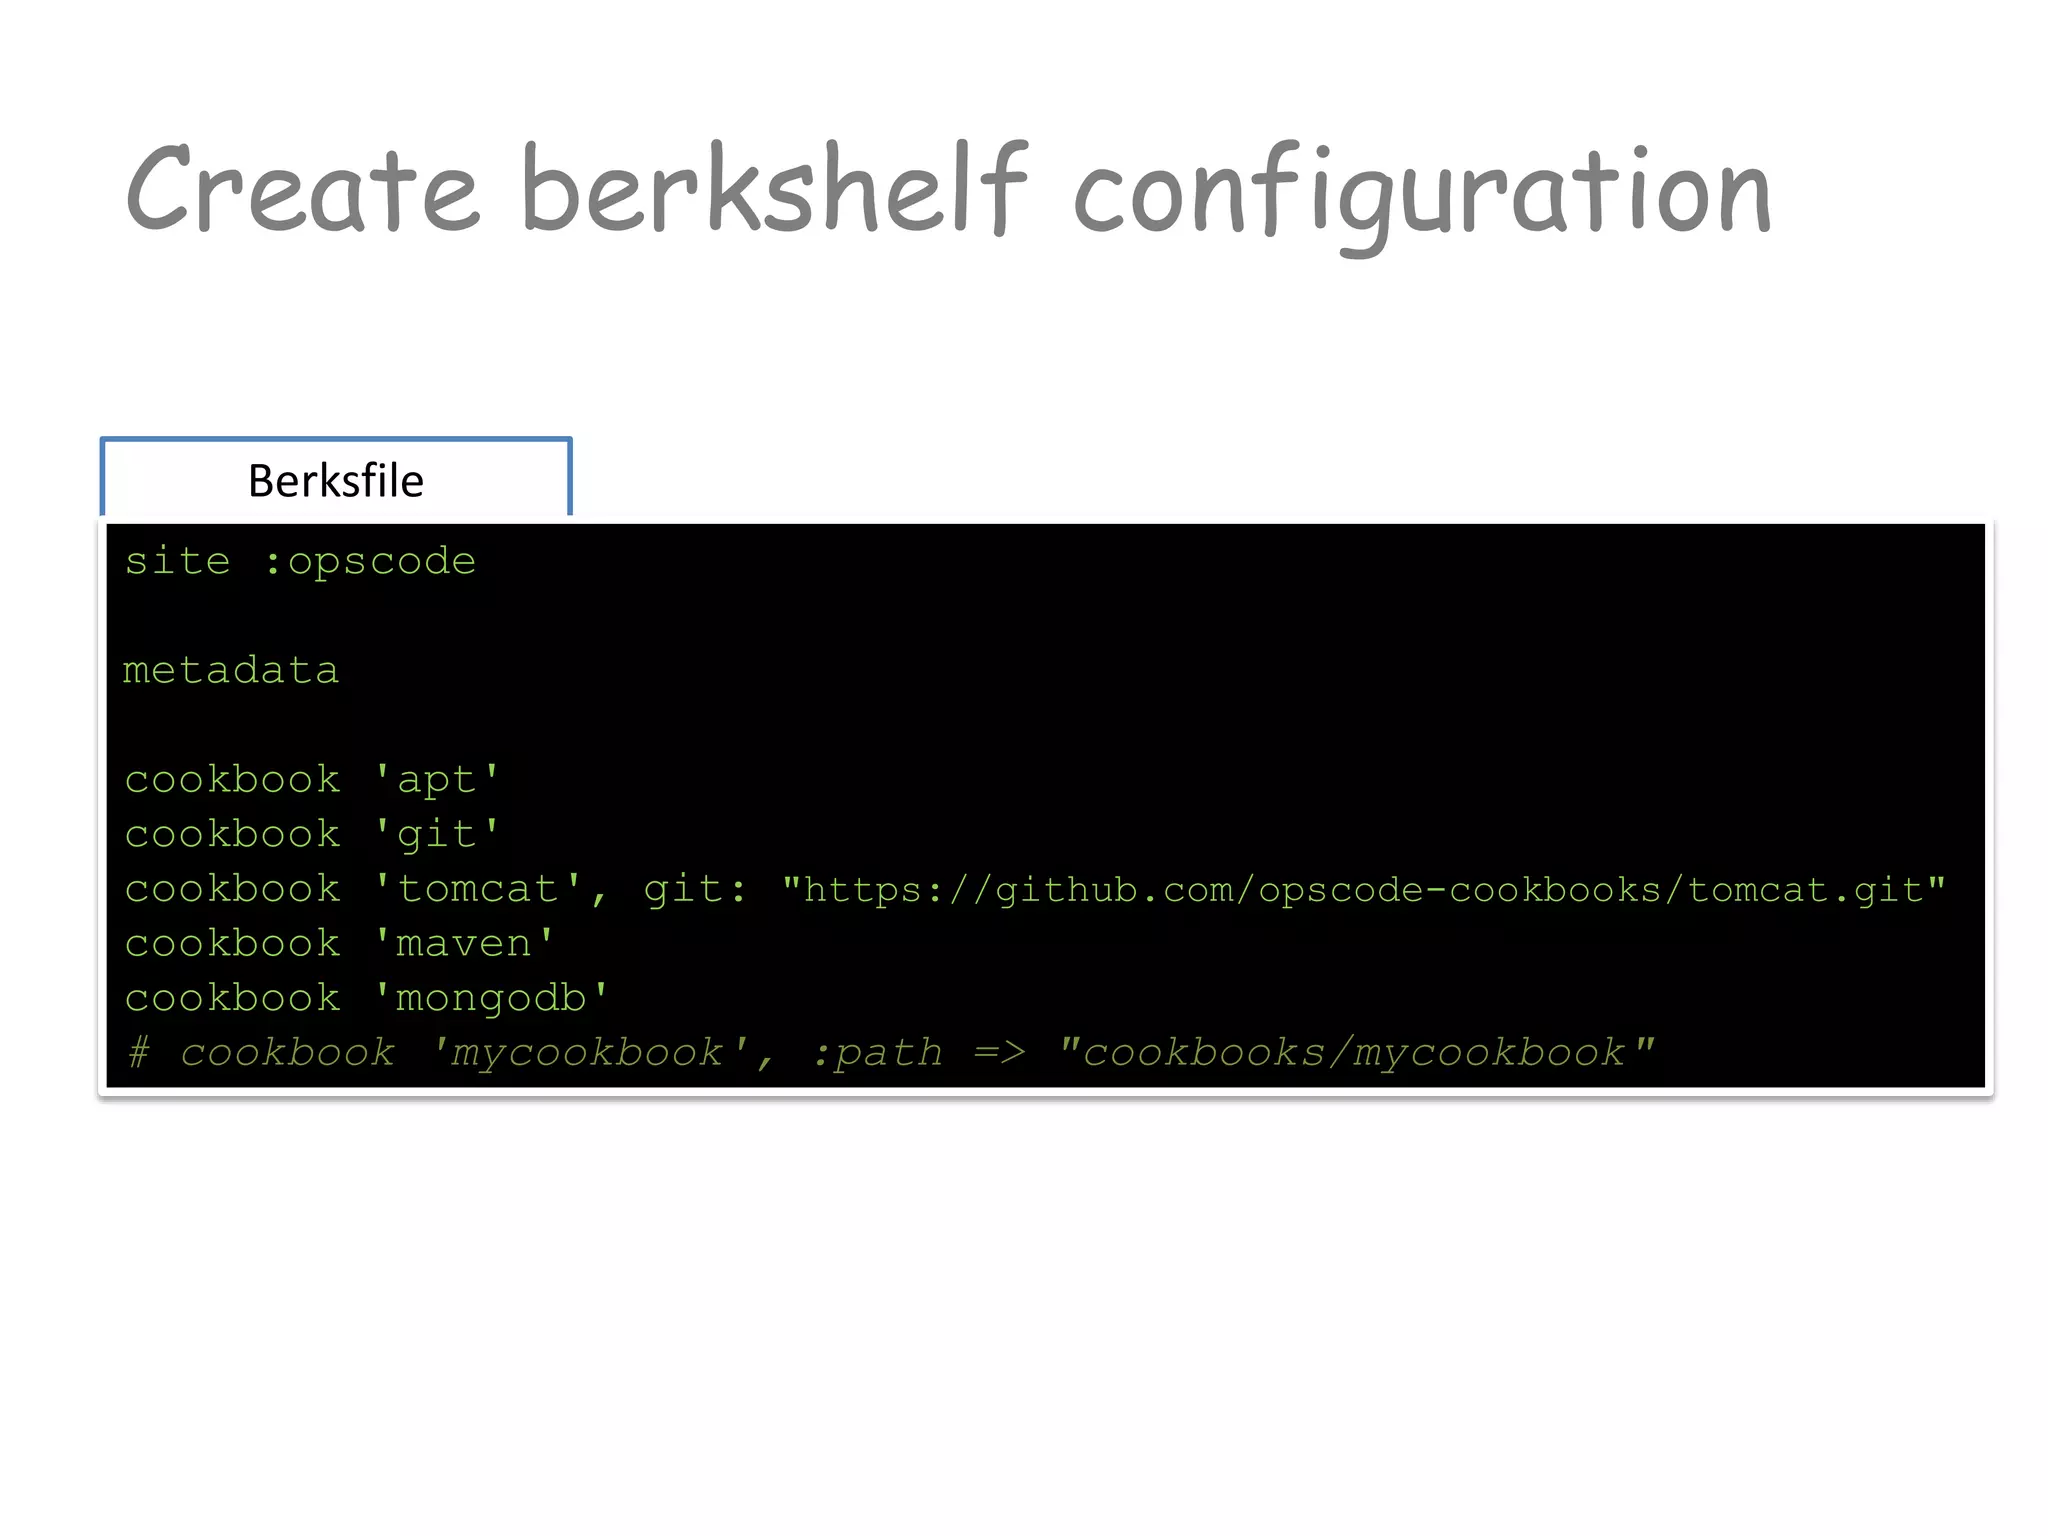Click the 'git' cookbook name
The height and width of the screenshot is (1536, 2048).
coord(437,835)
